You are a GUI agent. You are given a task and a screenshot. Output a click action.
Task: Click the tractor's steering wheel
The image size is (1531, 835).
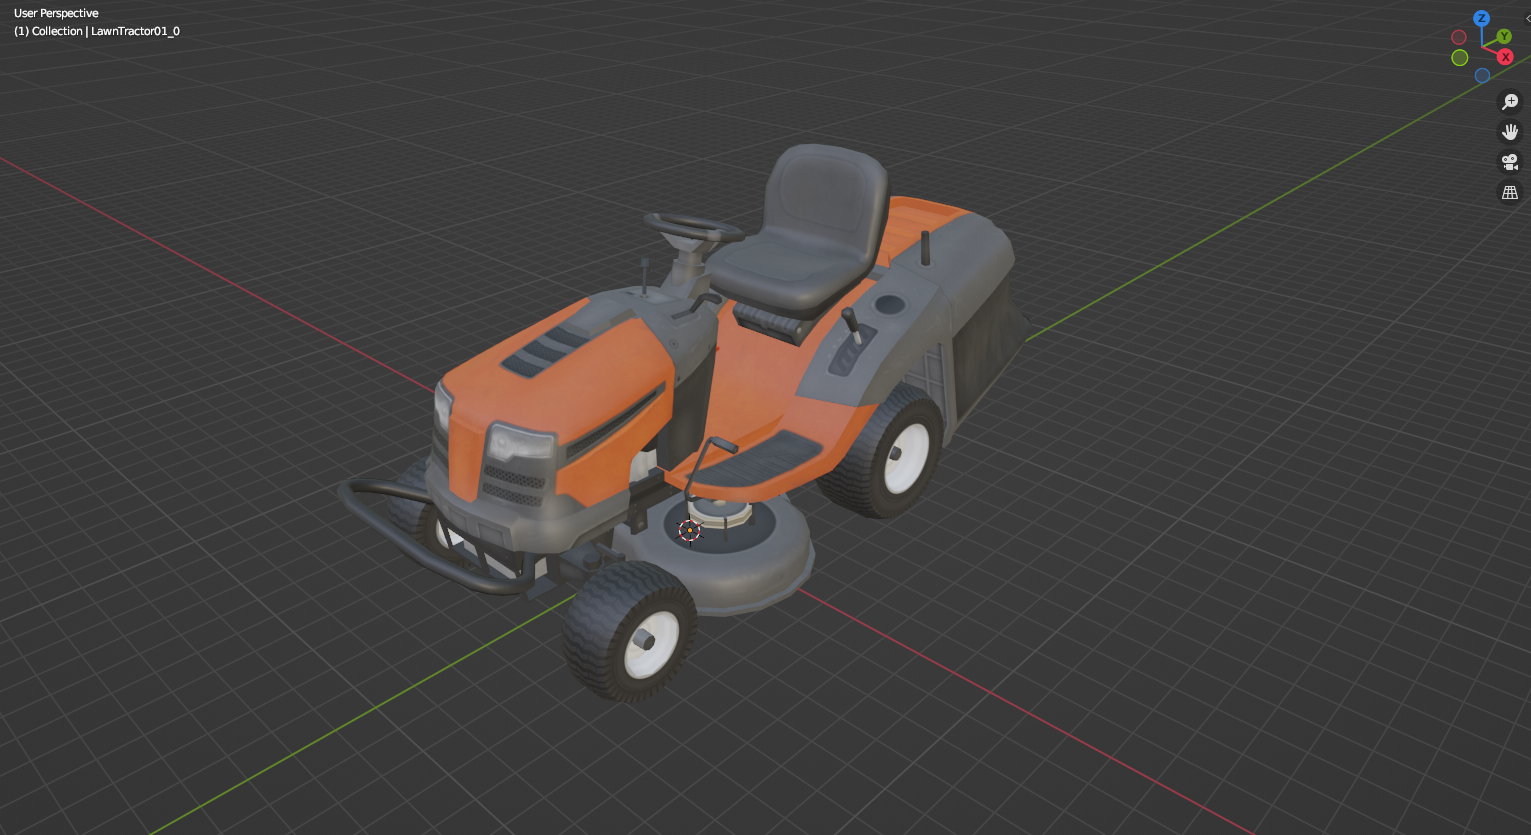click(692, 226)
